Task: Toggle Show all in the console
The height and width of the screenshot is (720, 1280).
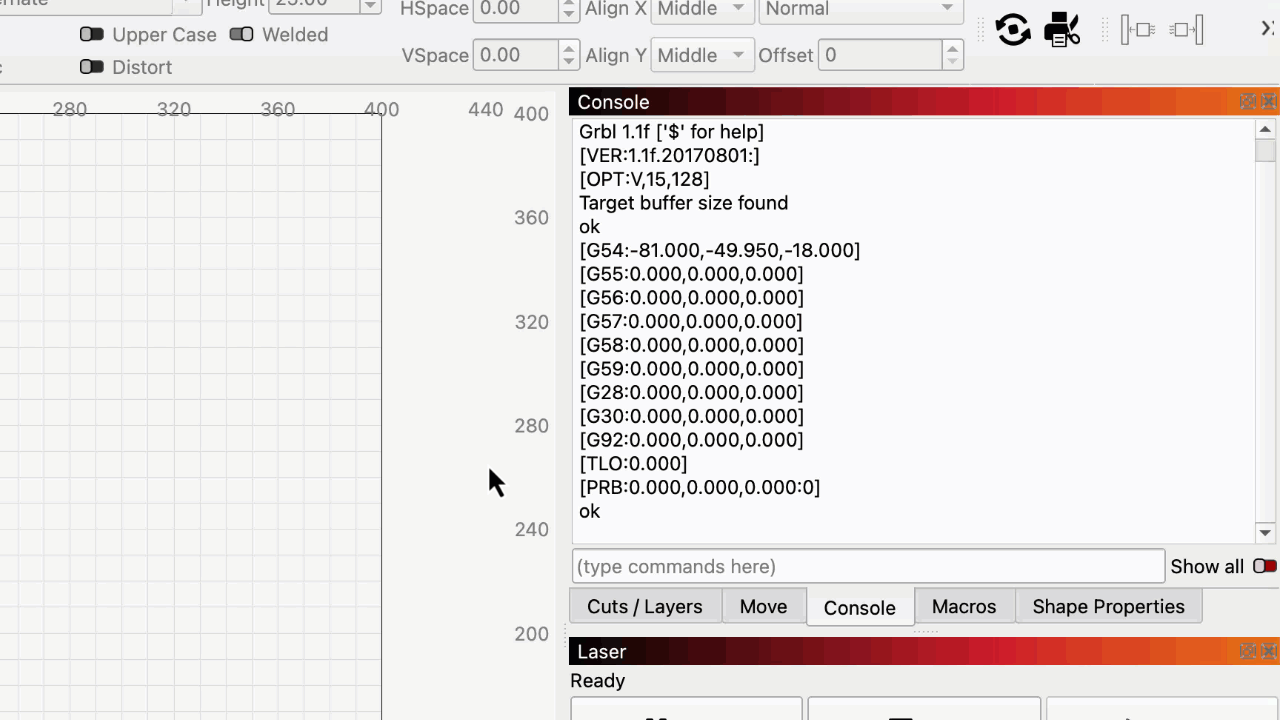Action: click(x=1264, y=567)
